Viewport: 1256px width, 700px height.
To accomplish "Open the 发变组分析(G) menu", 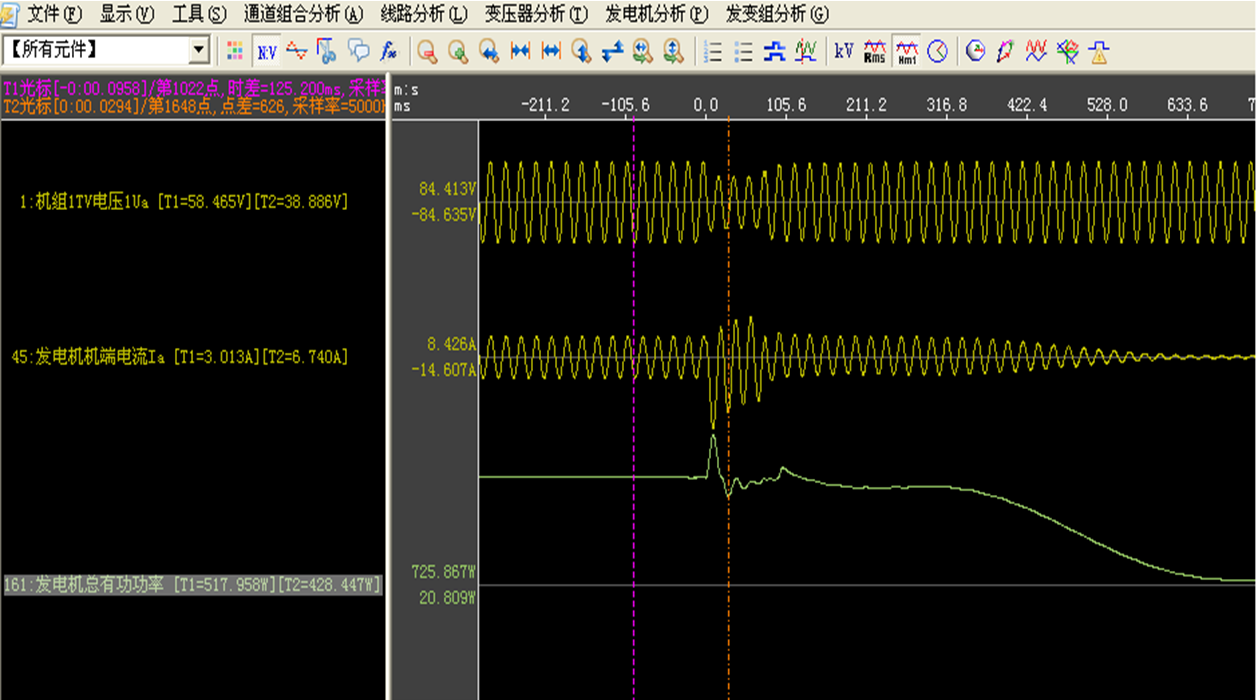I will 777,14.
